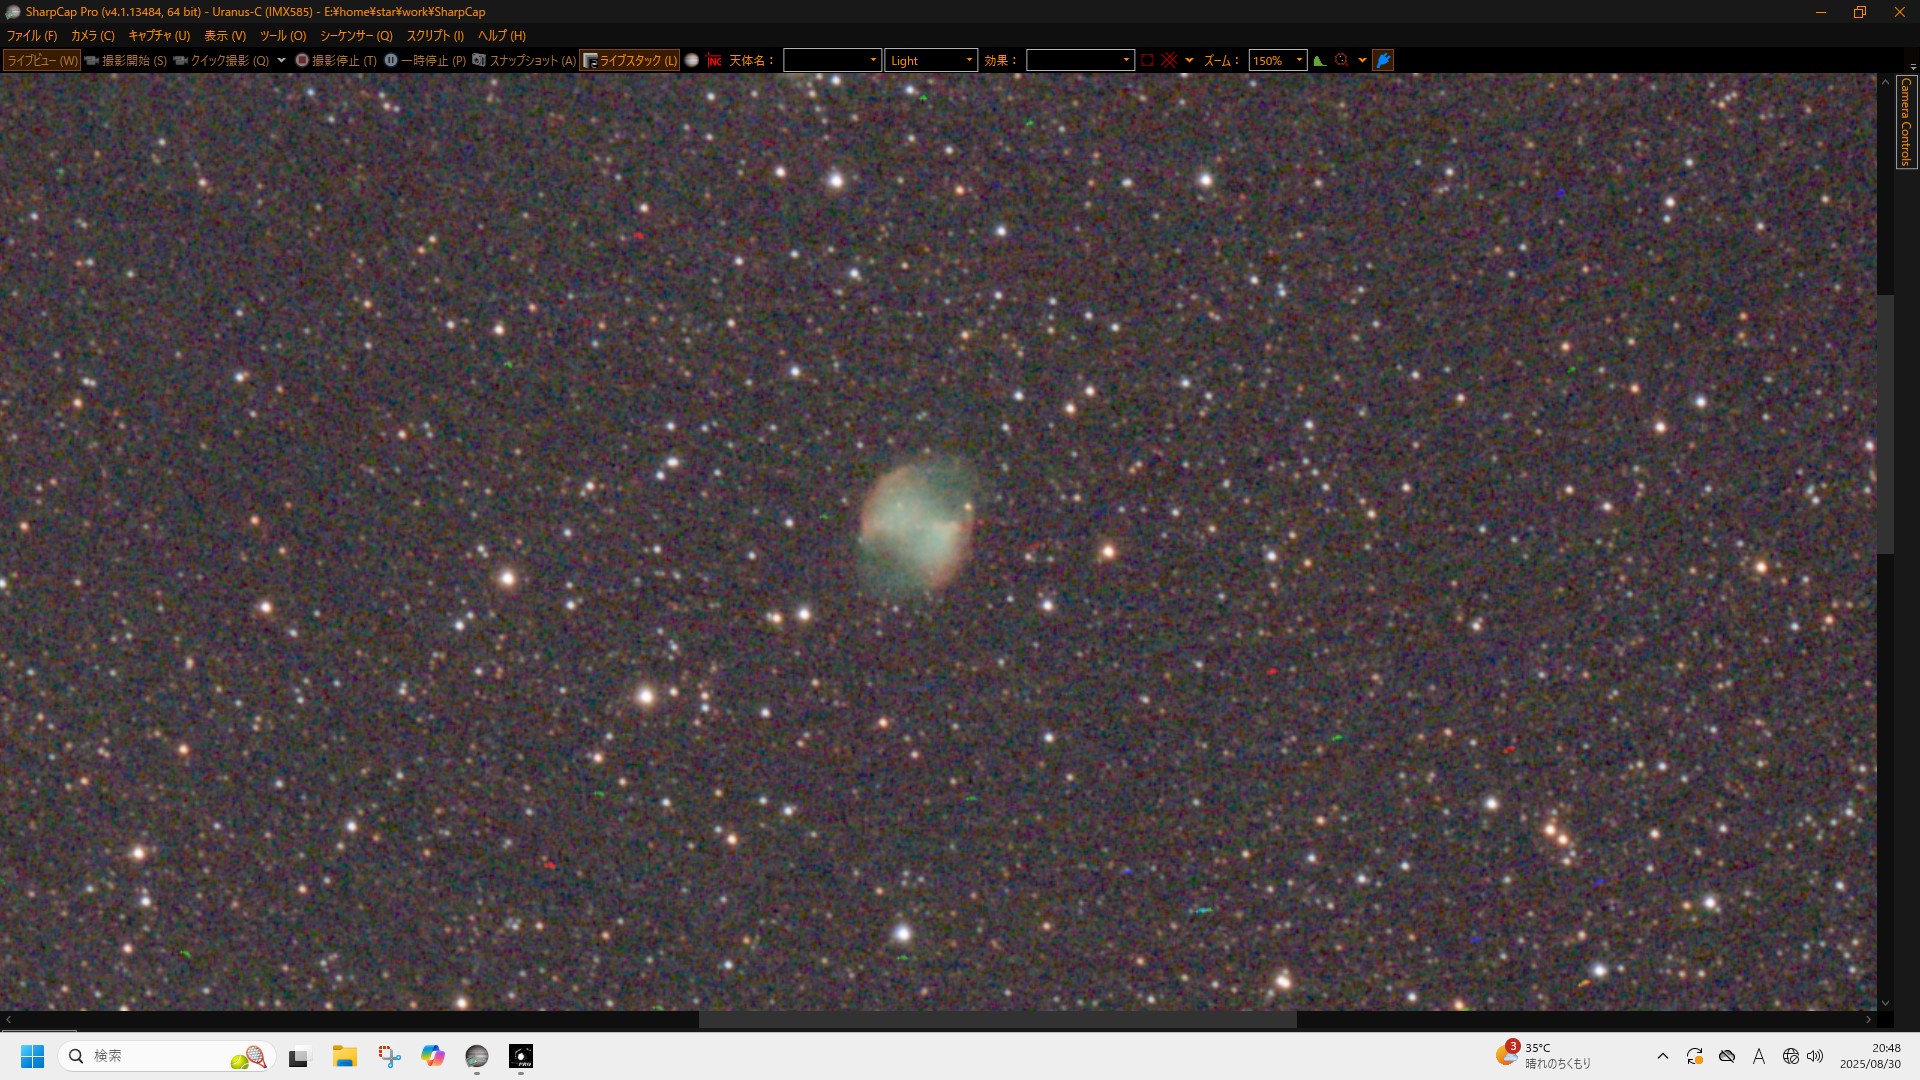Click the red square selection area icon

click(1148, 60)
